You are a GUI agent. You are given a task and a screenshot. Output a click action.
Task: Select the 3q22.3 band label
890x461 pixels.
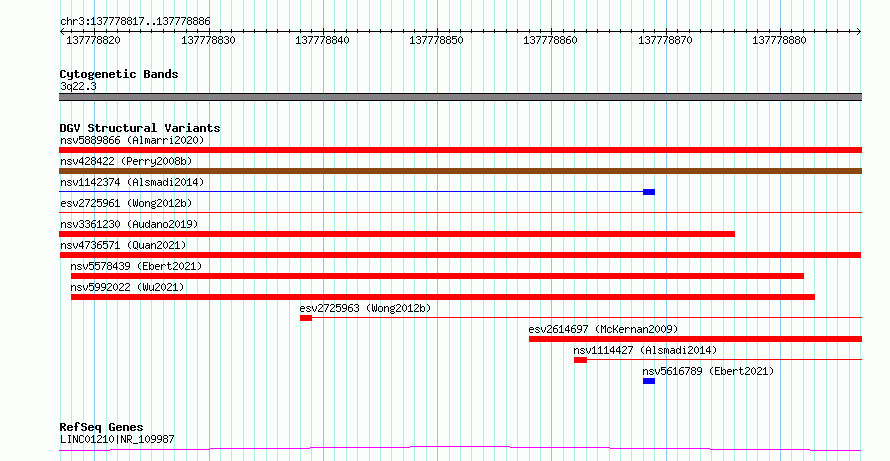click(x=78, y=86)
